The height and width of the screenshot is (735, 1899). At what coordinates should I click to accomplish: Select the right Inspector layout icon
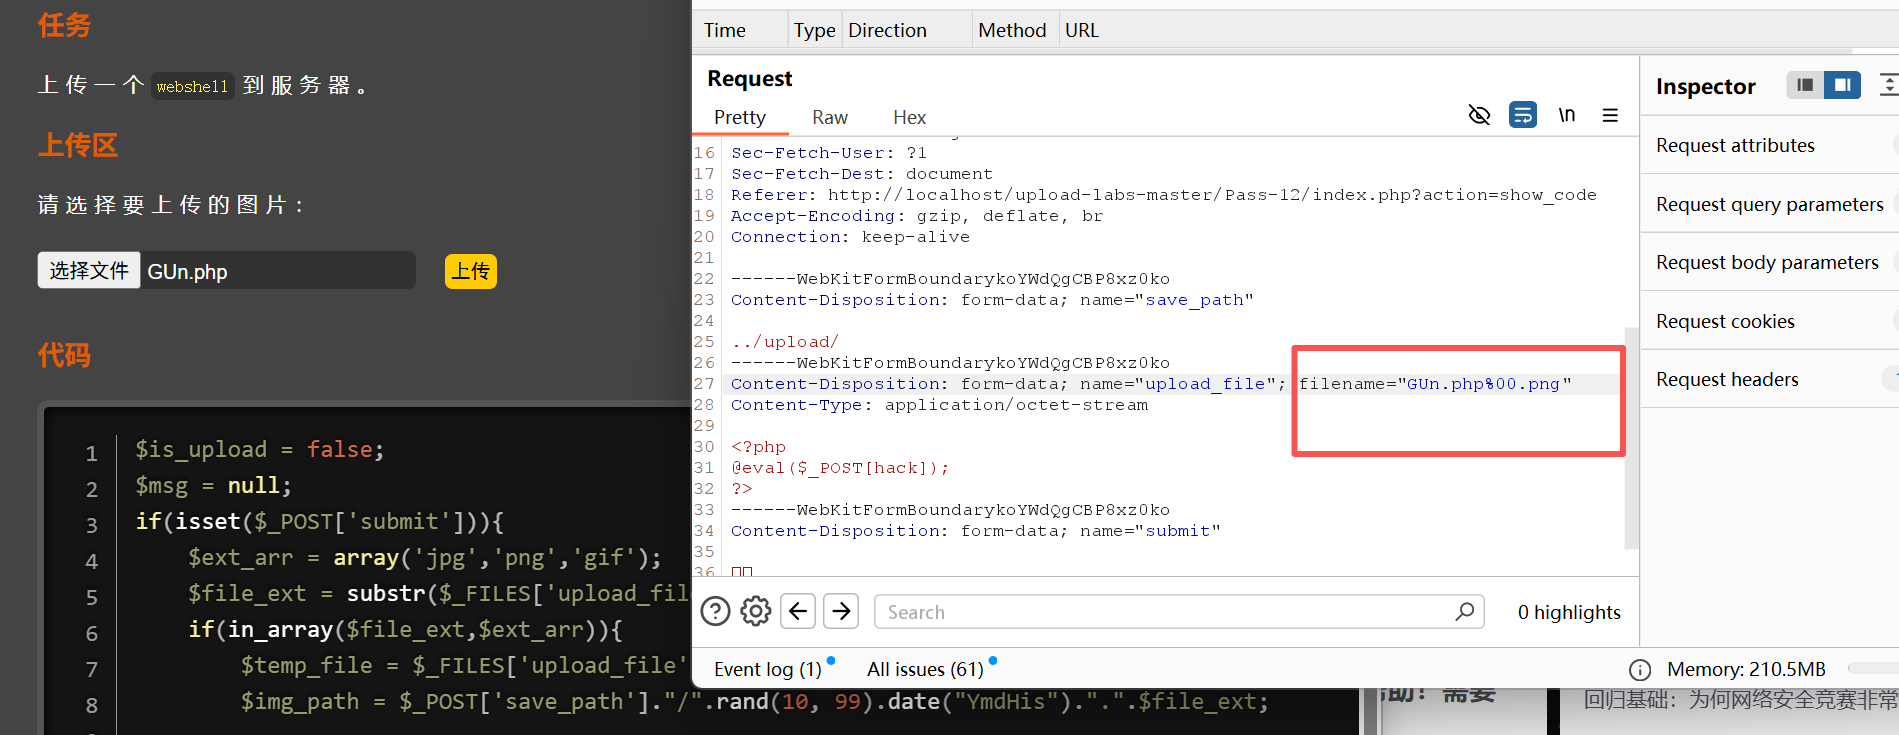[x=1842, y=85]
